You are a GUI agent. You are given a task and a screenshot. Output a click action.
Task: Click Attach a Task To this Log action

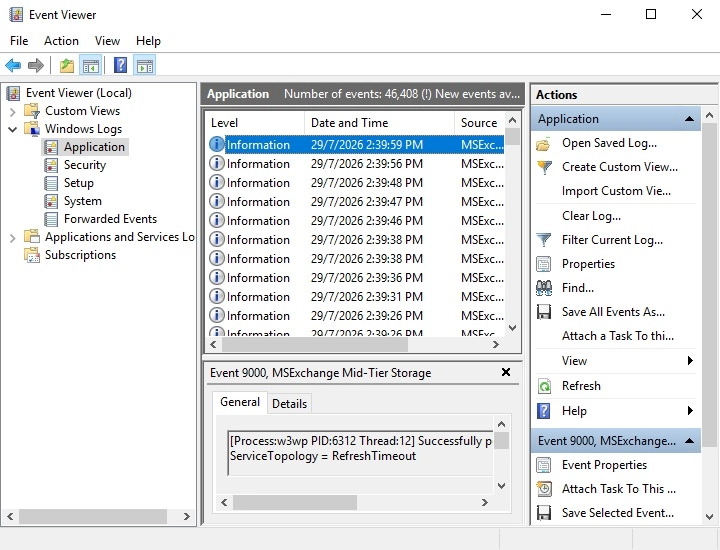coord(618,336)
